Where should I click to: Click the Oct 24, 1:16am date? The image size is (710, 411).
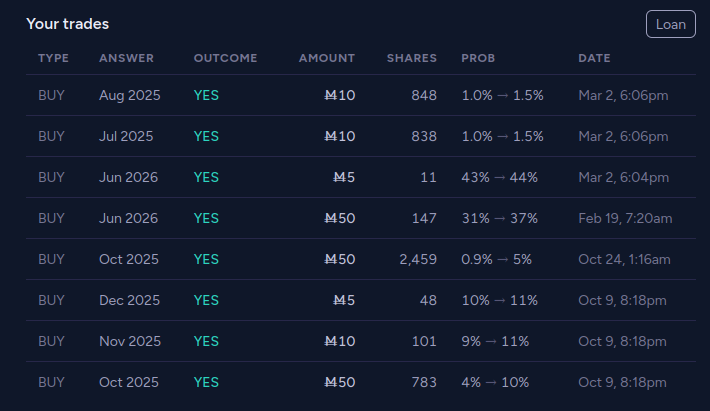[625, 259]
